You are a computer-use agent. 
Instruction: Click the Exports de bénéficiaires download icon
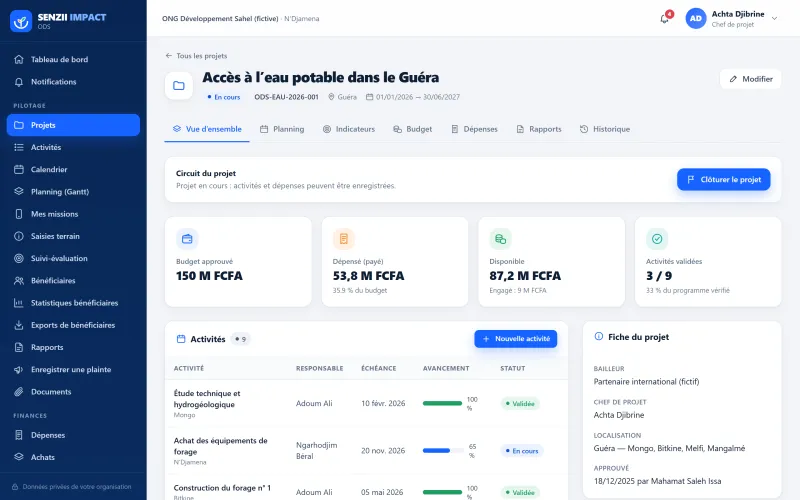coord(19,325)
